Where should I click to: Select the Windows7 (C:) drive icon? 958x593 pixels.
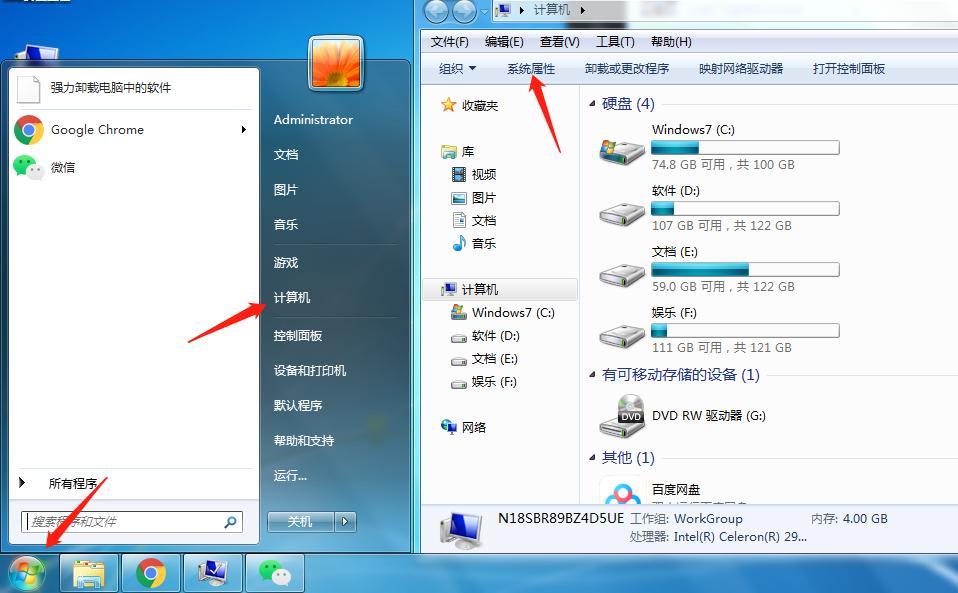point(618,147)
